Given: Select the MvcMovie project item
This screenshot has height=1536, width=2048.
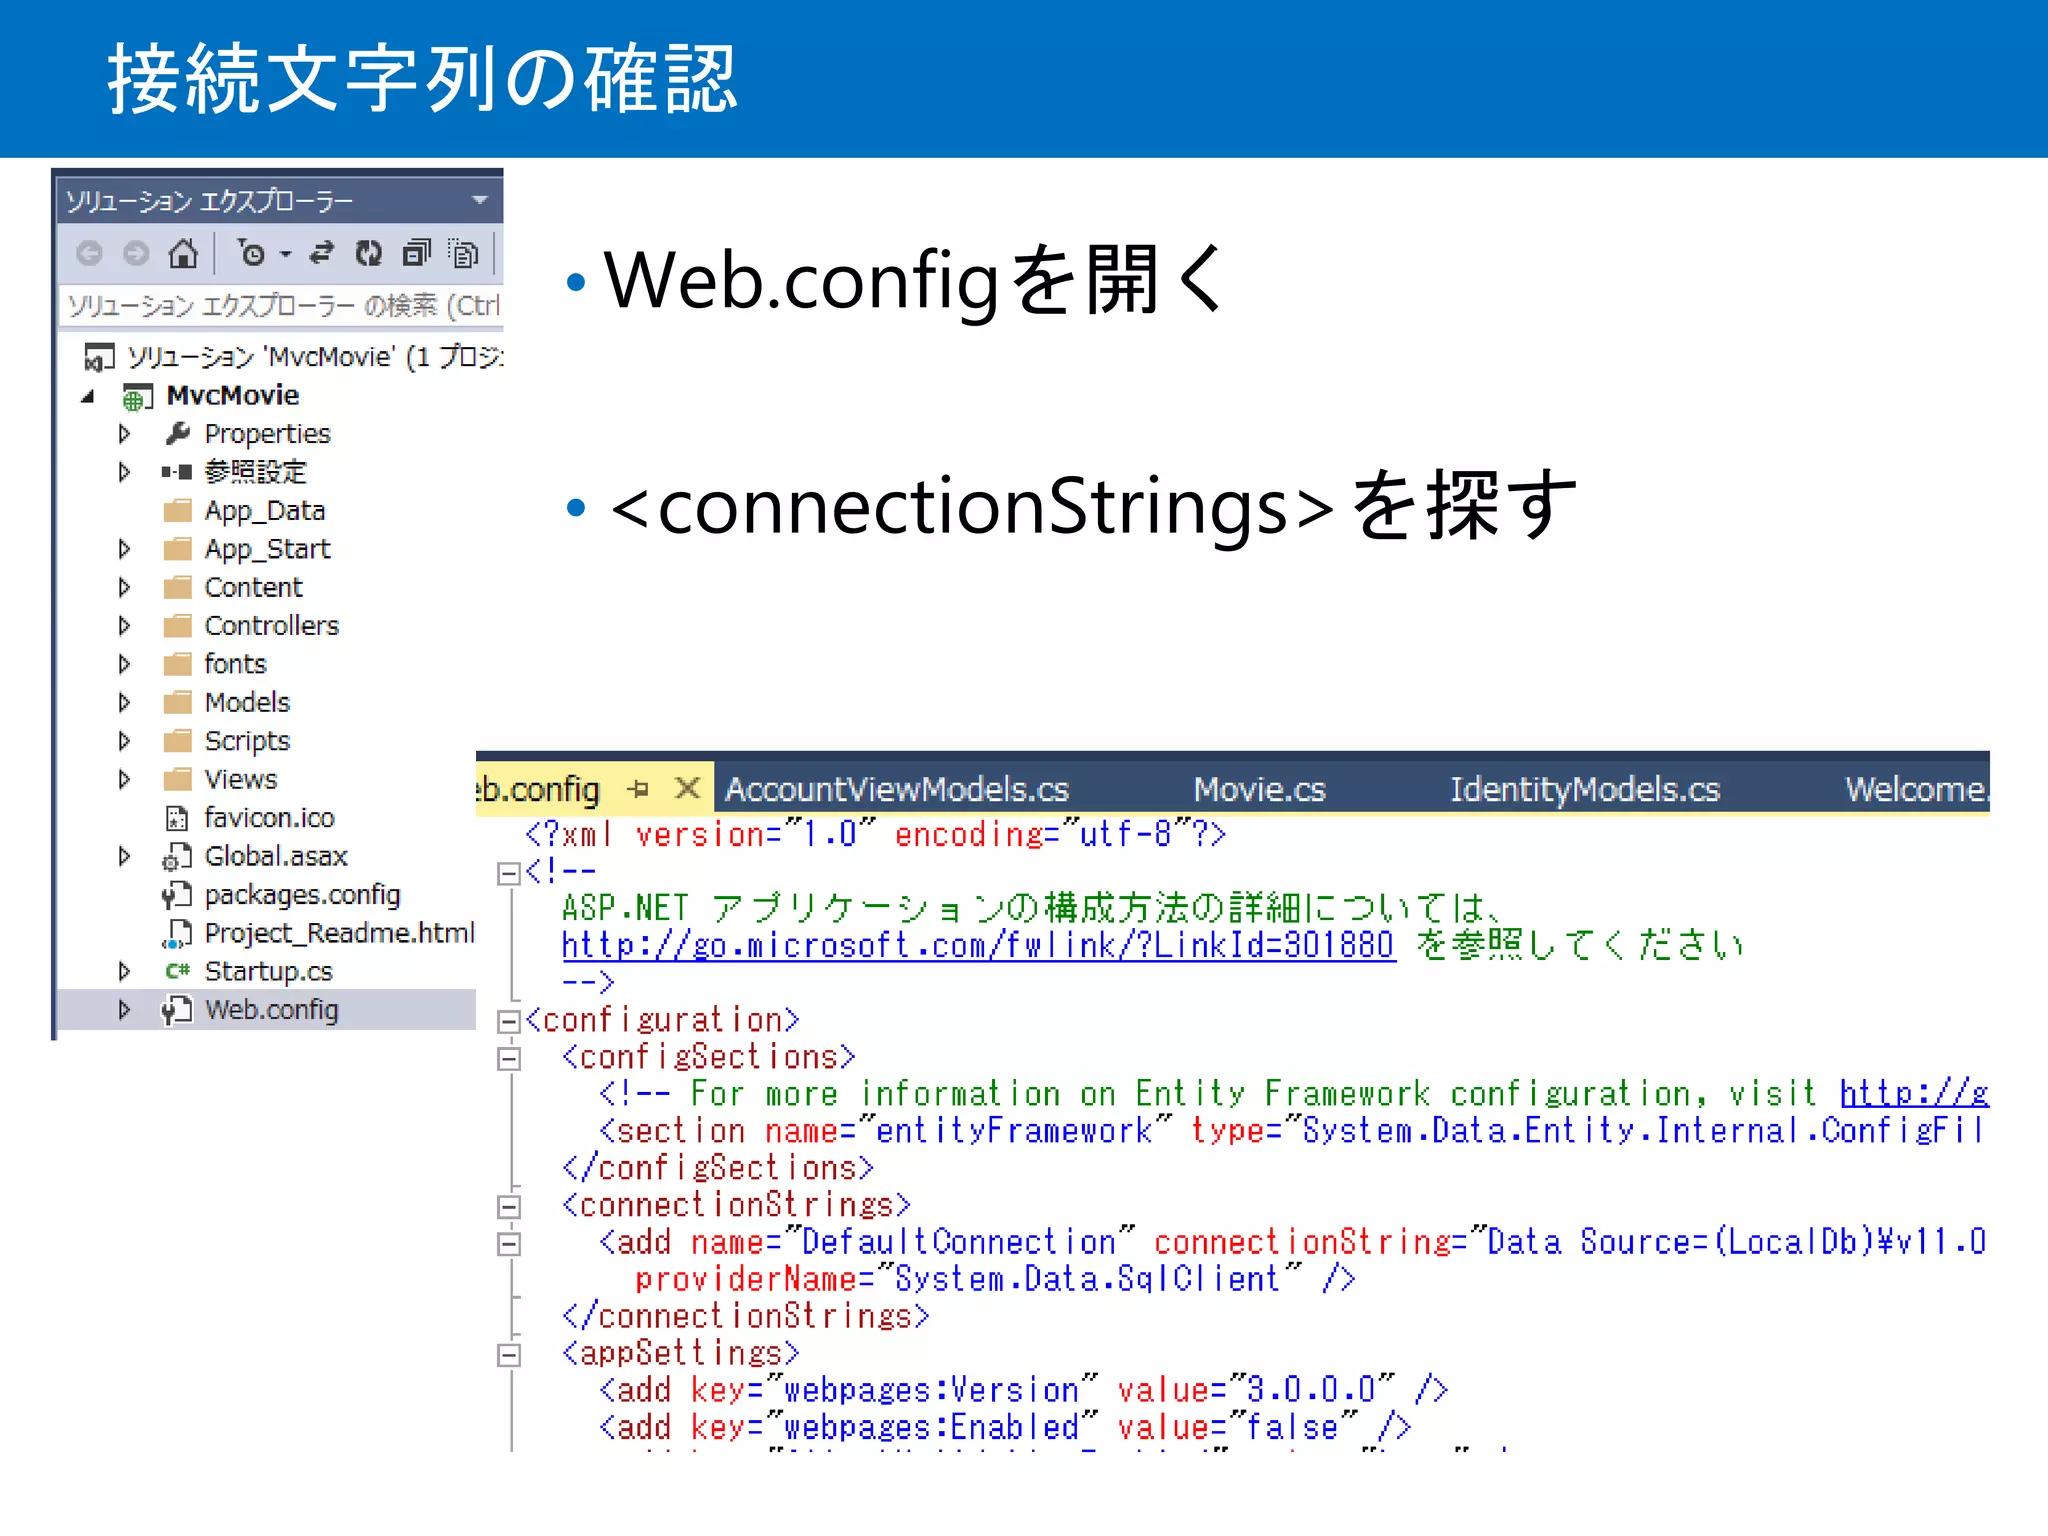Looking at the screenshot, I should 232,396.
